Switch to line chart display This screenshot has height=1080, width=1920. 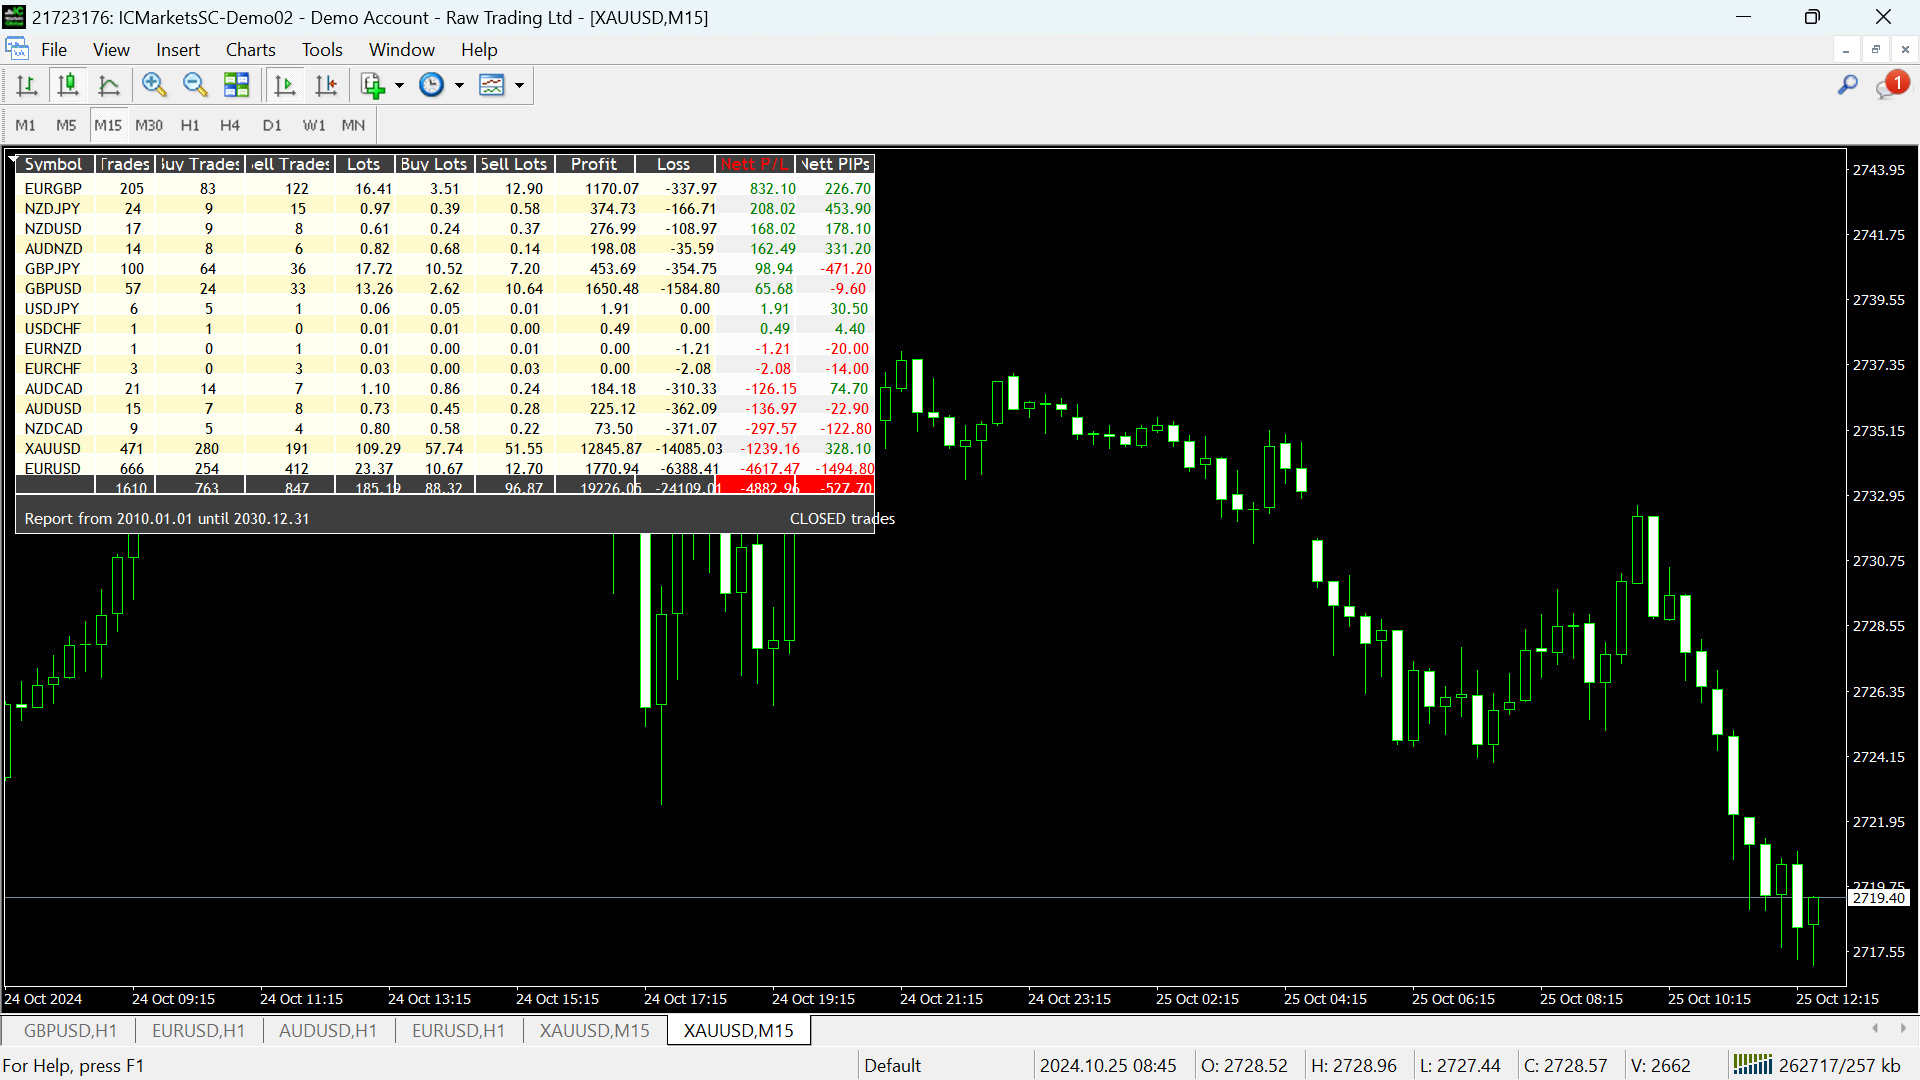109,85
